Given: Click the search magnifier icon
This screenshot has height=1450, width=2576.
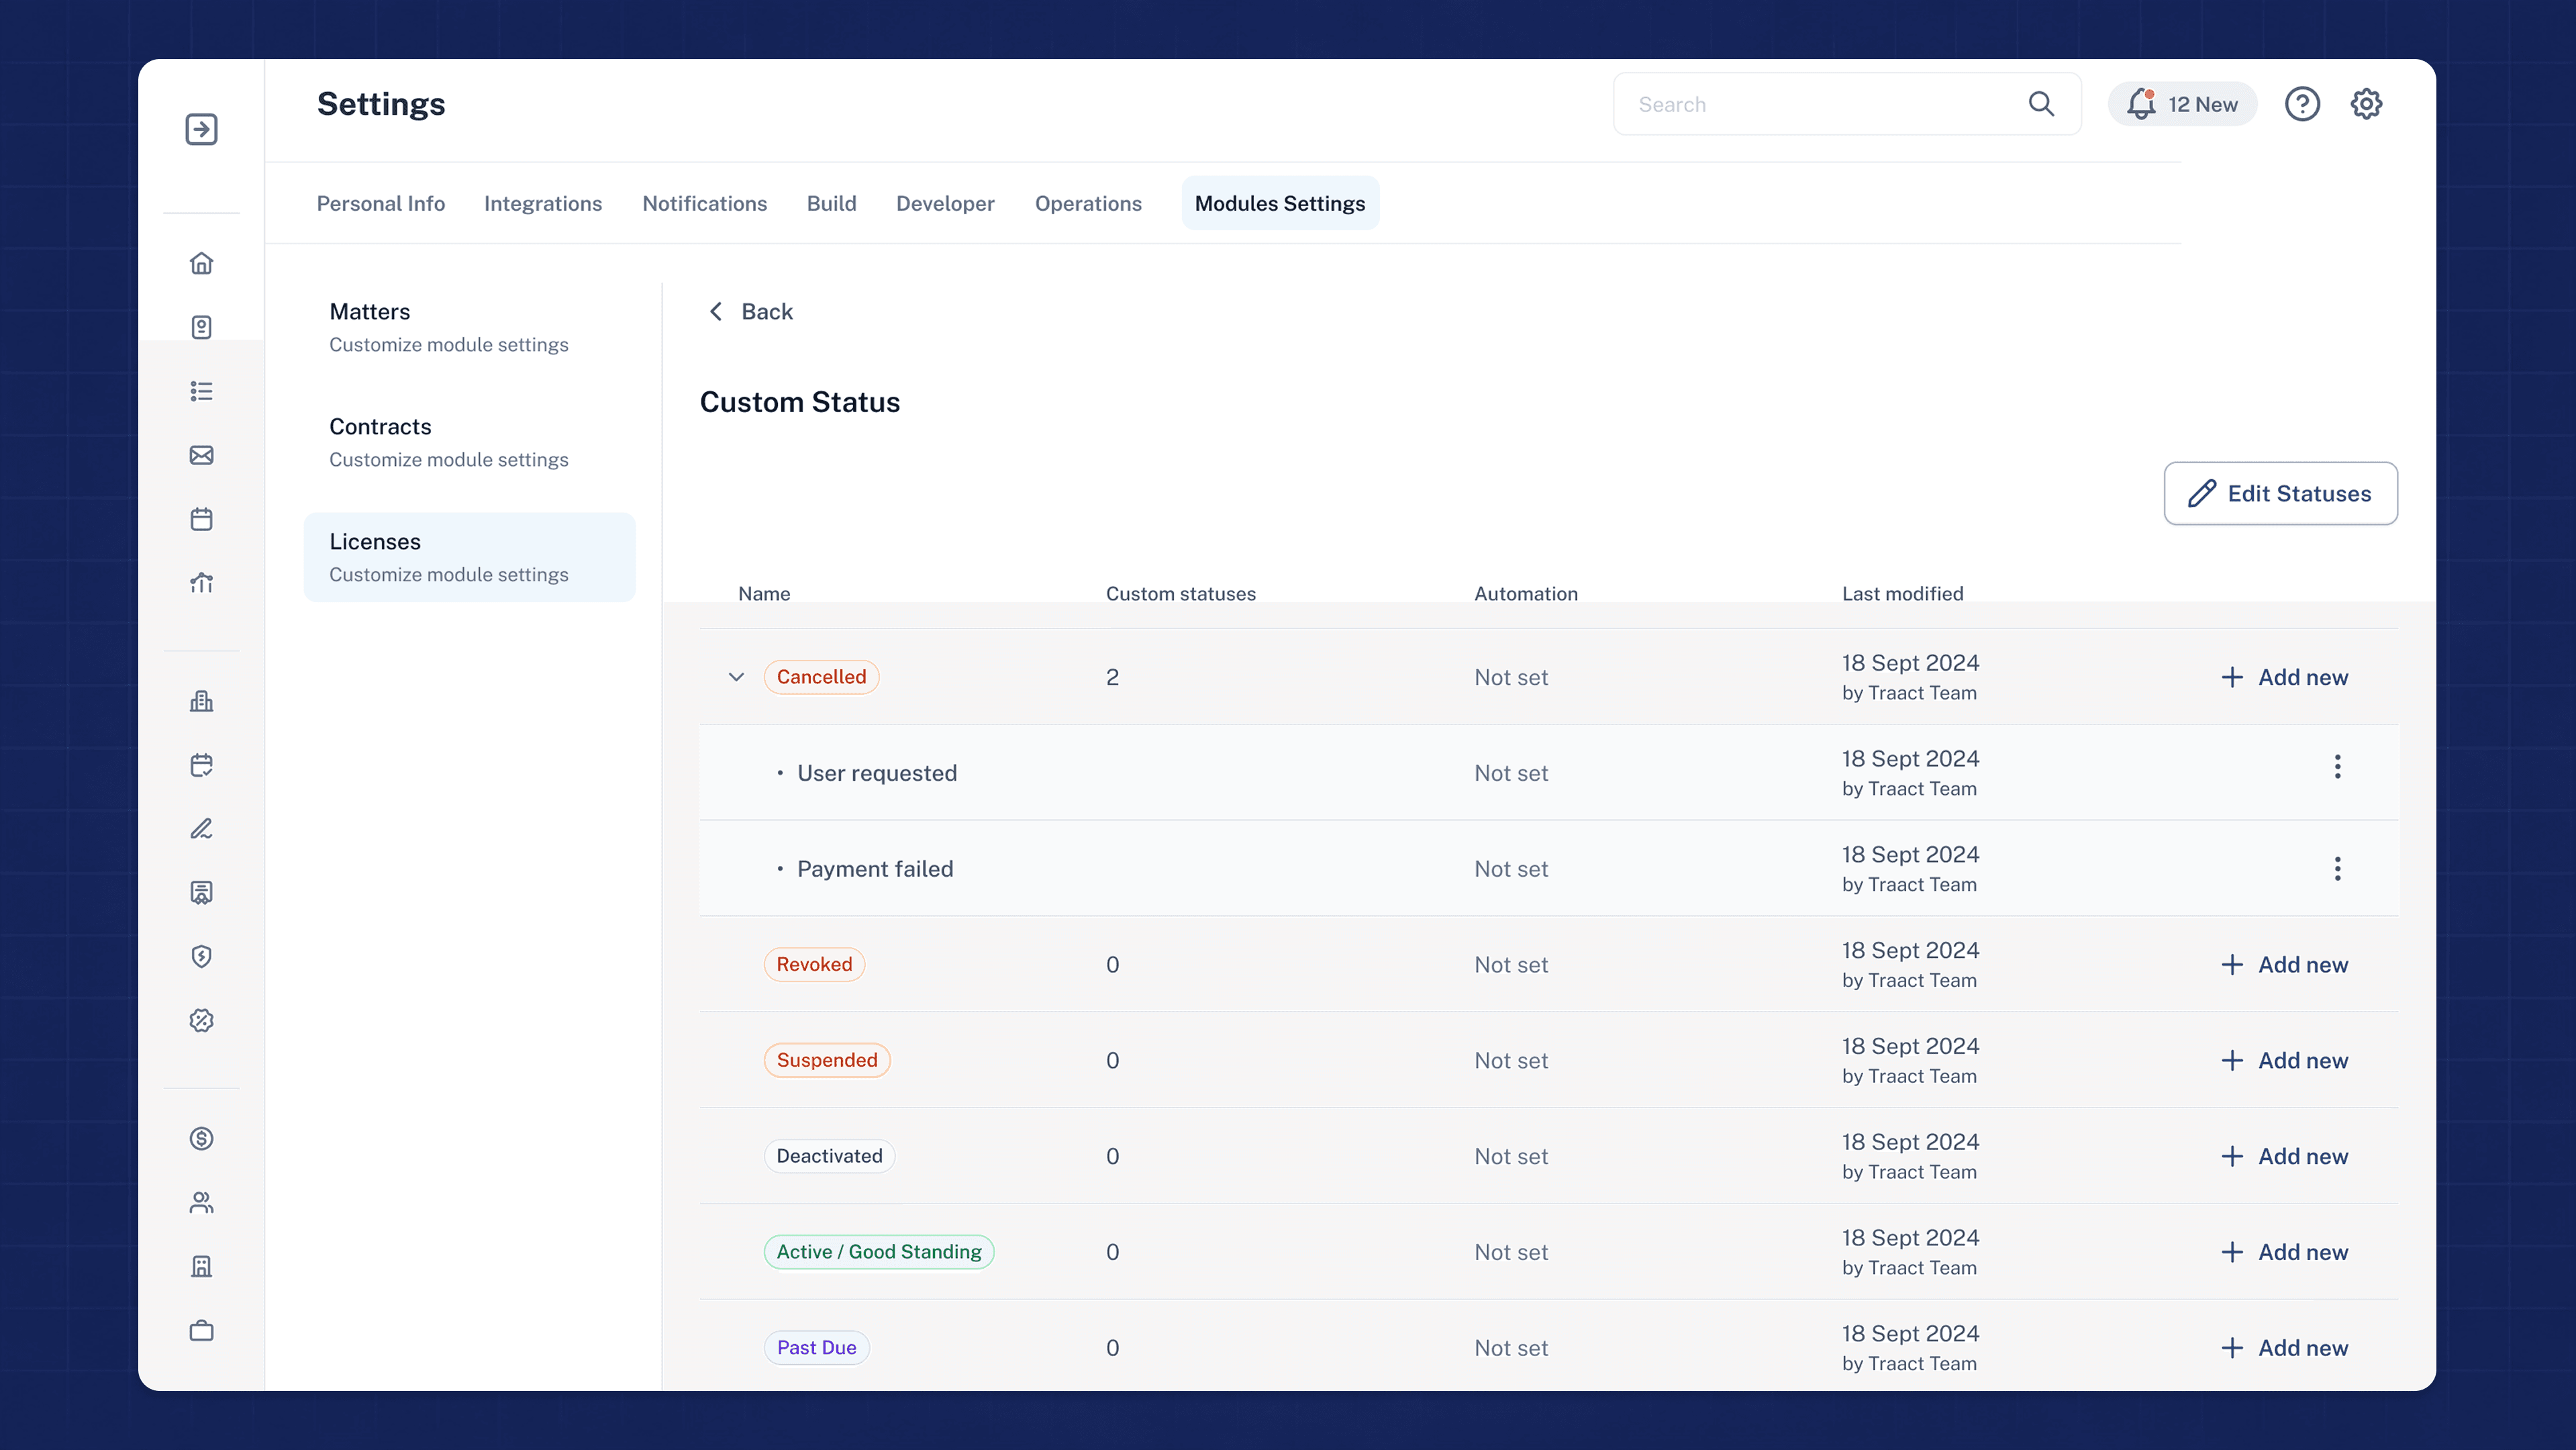Looking at the screenshot, I should coord(2041,104).
